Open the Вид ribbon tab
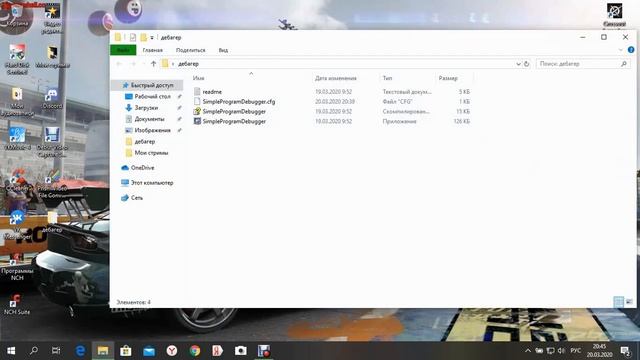640x360 pixels. click(223, 50)
